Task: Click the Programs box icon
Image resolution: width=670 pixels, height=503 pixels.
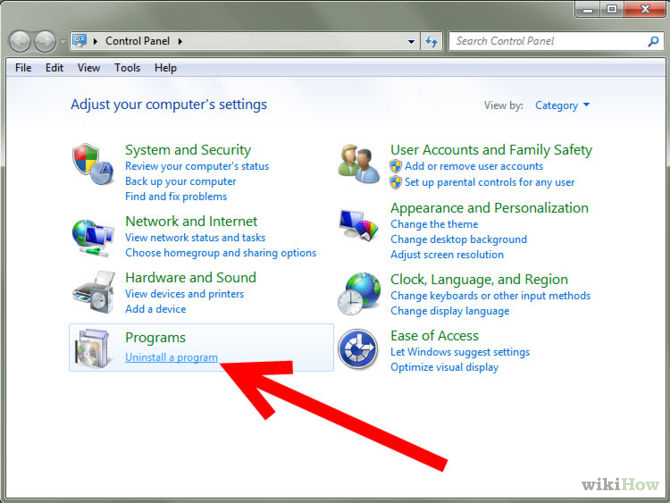Action: (x=93, y=348)
